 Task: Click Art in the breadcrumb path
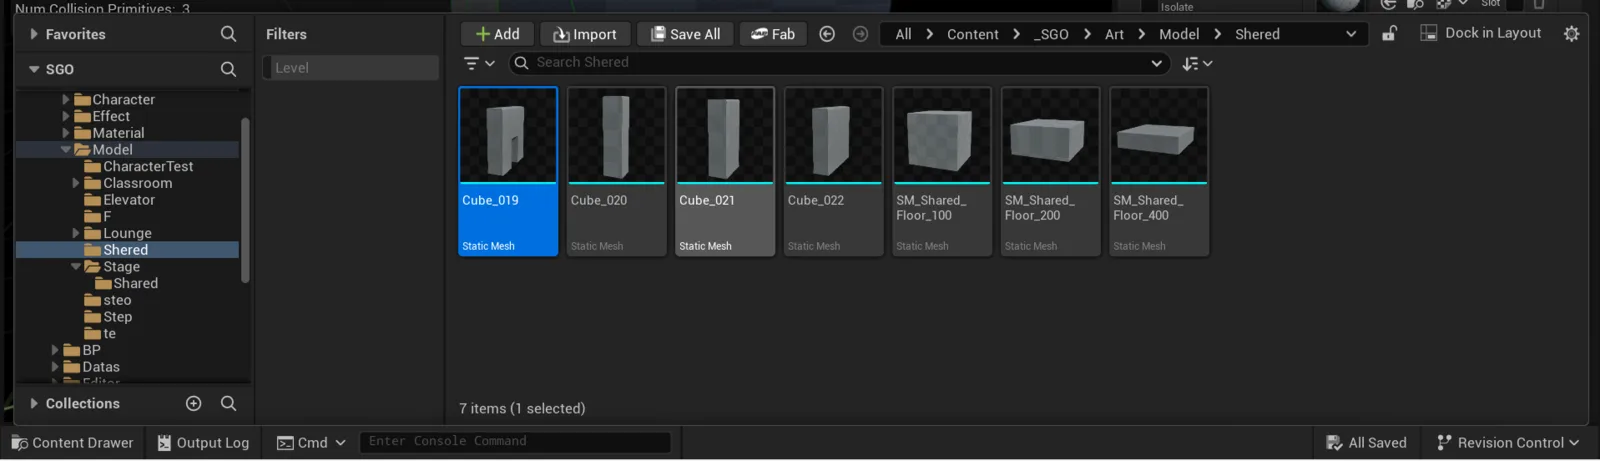(1114, 34)
